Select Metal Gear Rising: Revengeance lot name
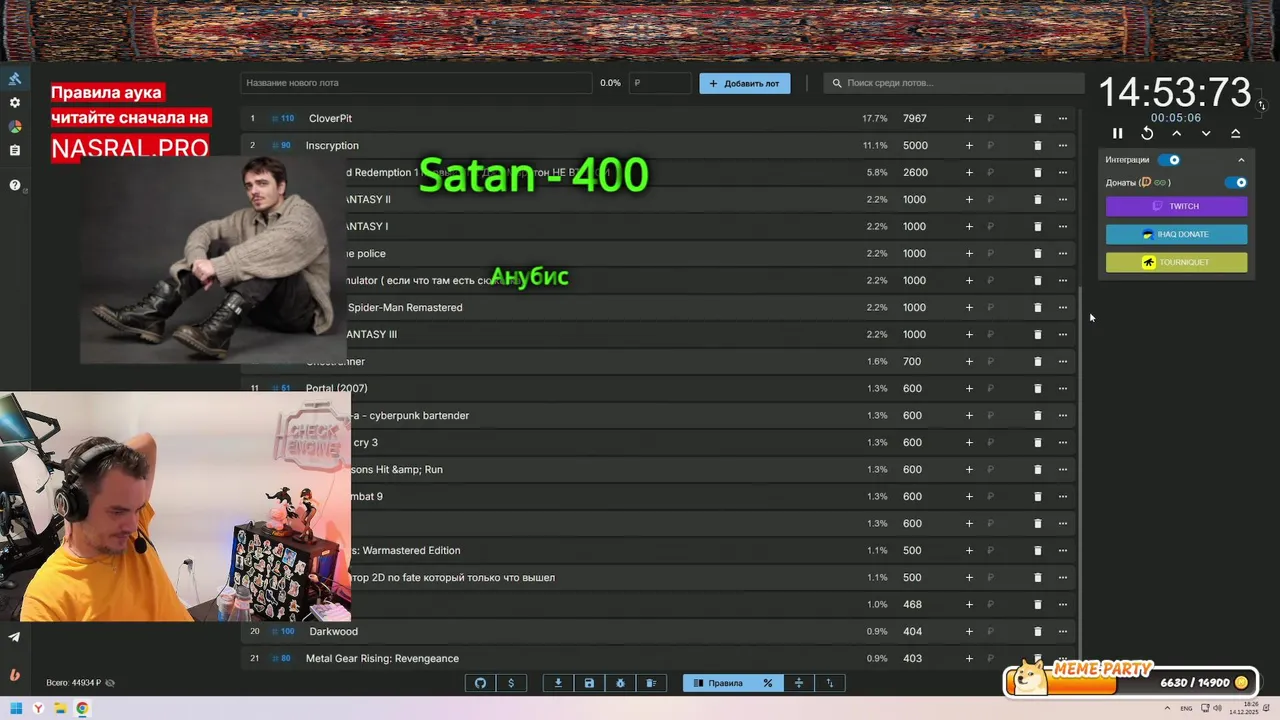Screen dimensions: 1280x720 pyautogui.click(x=382, y=658)
